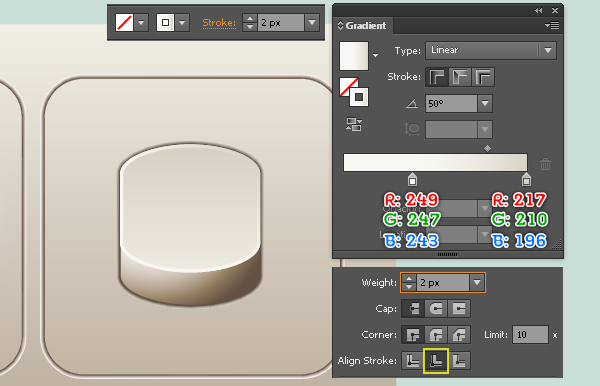
Task: Open the gradient angle dropdown arrow
Action: click(485, 103)
